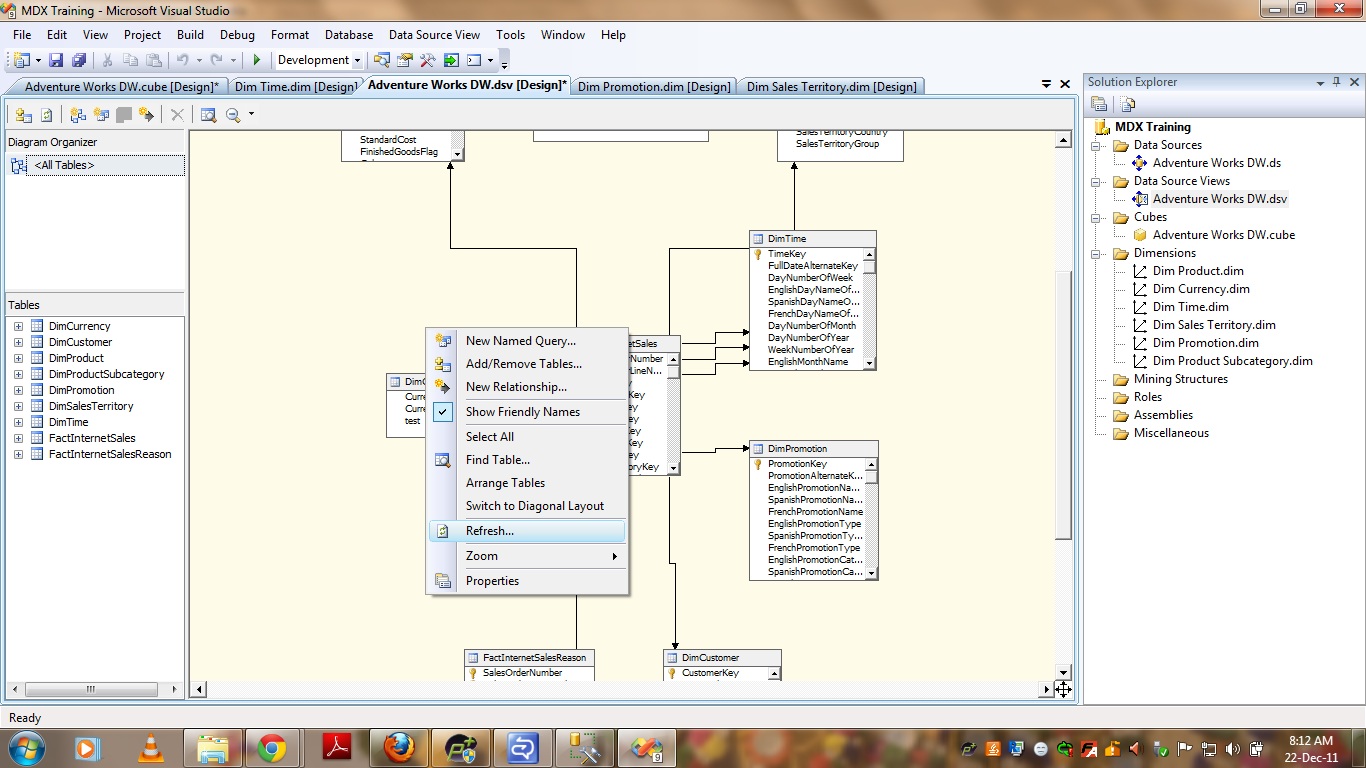1366x768 pixels.
Task: Click the Refresh Data Source View toolbar icon
Action: (x=46, y=115)
